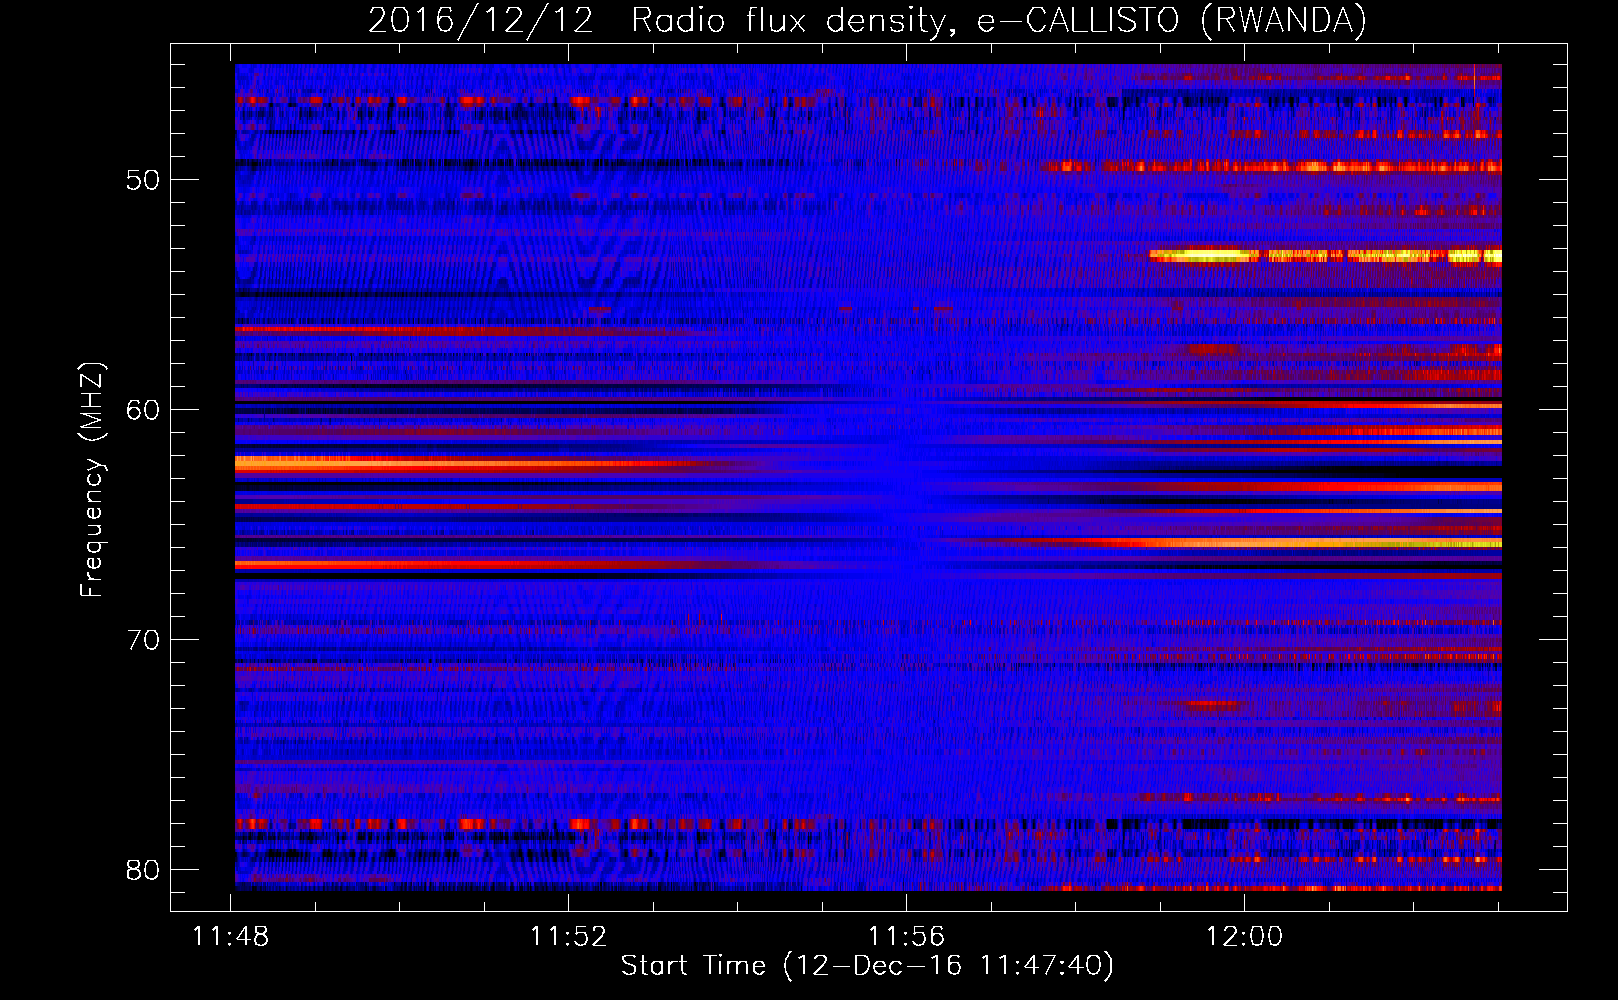Screen dimensions: 1618x1000
Task: Click the plot title '2016/12/12 Radio flux density, e-CALLISTO (RWANDA)'
Action: pyautogui.click(x=867, y=21)
